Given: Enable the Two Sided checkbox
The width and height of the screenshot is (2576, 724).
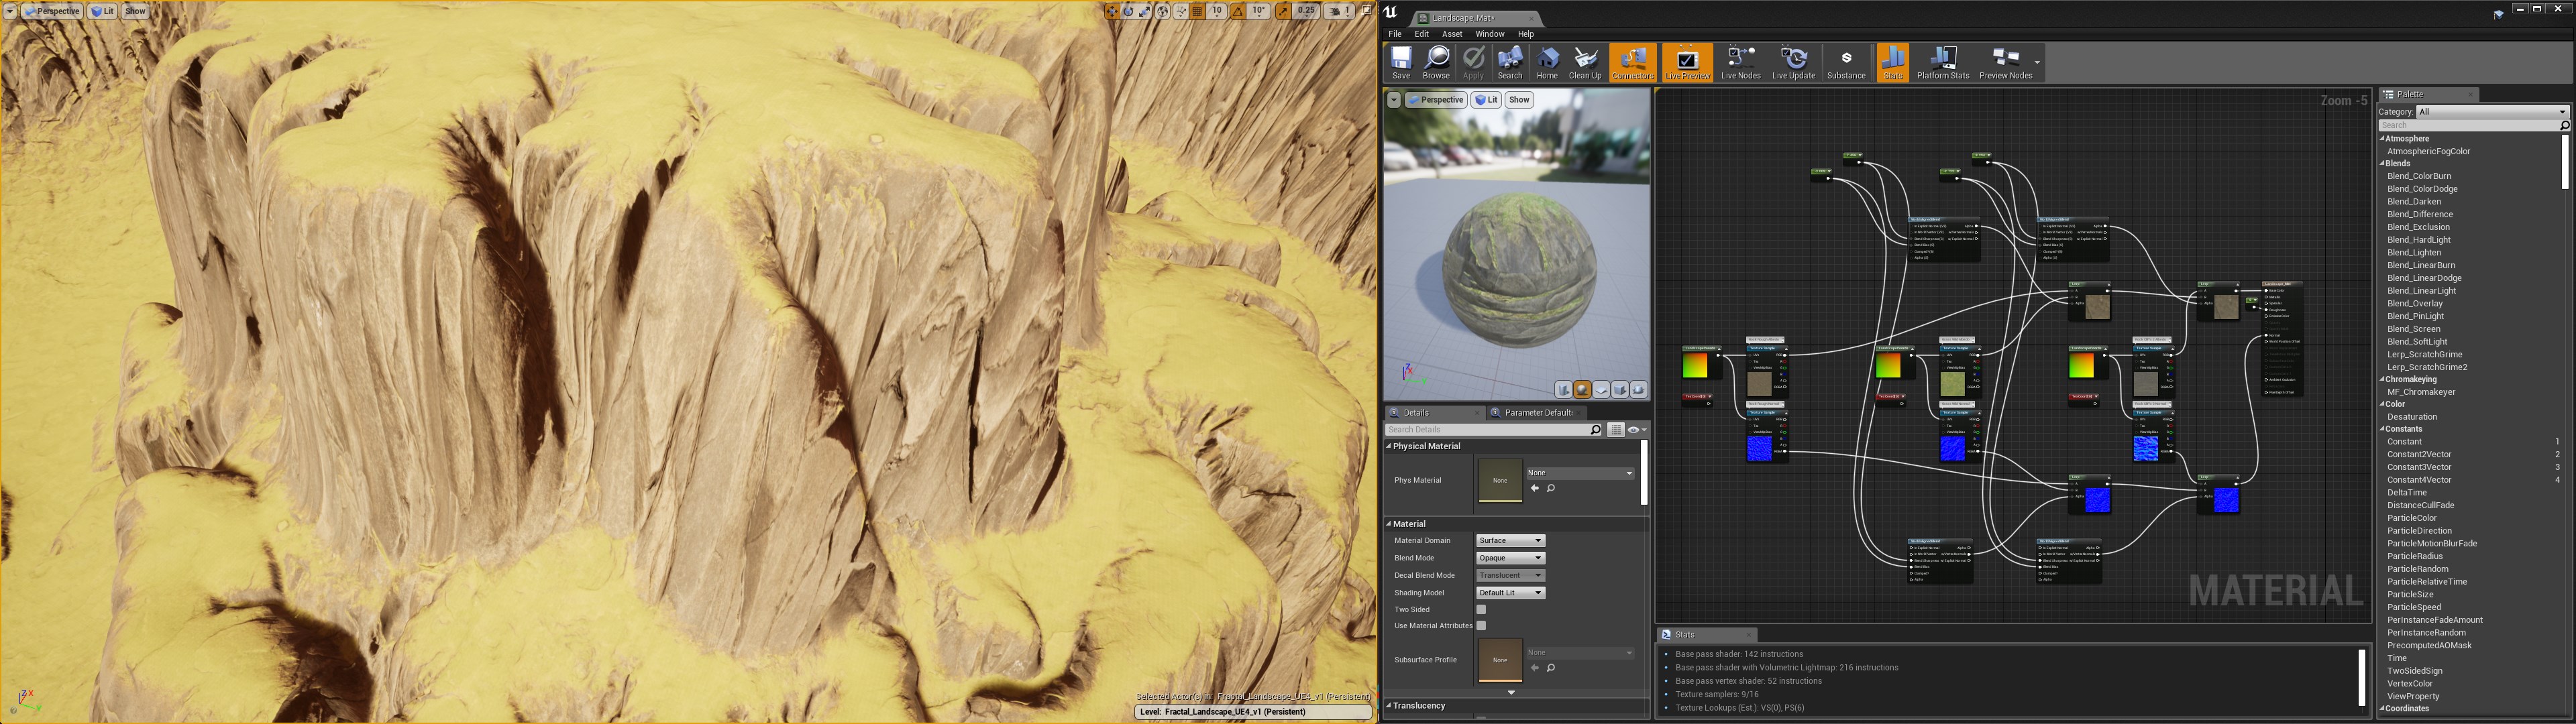Looking at the screenshot, I should 1481,609.
